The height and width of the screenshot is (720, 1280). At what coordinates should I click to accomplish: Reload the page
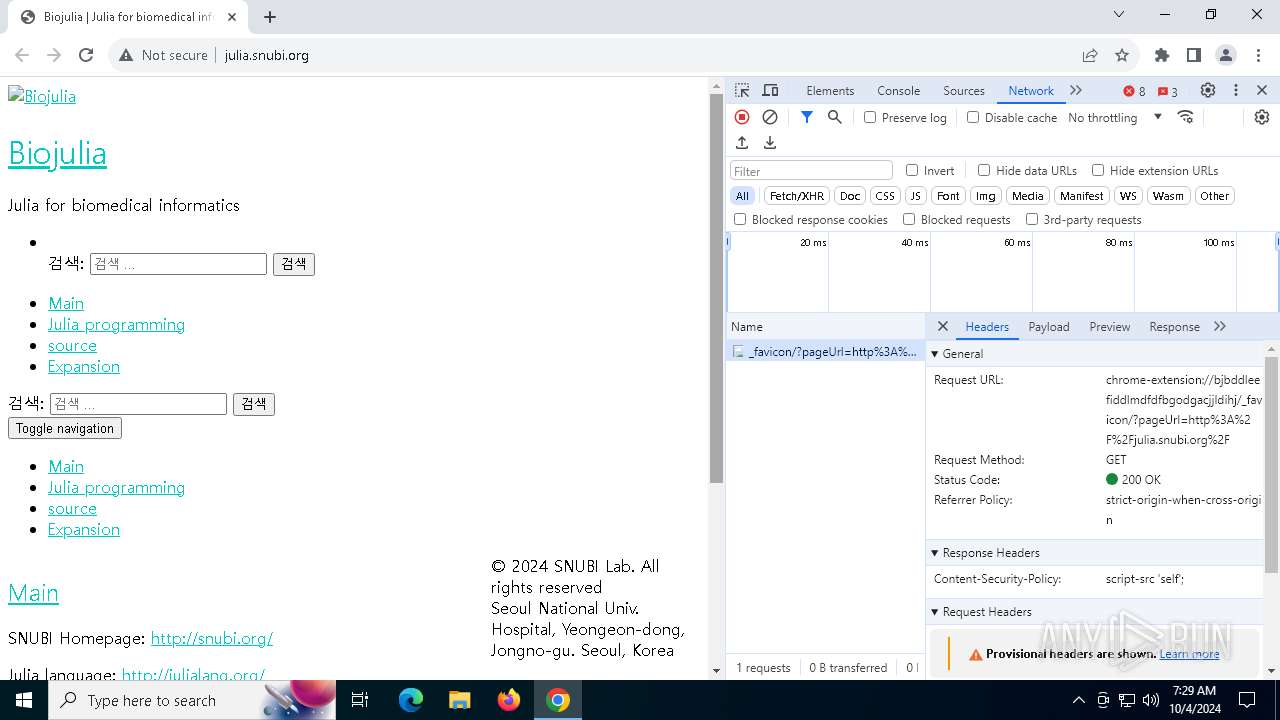pyautogui.click(x=86, y=55)
